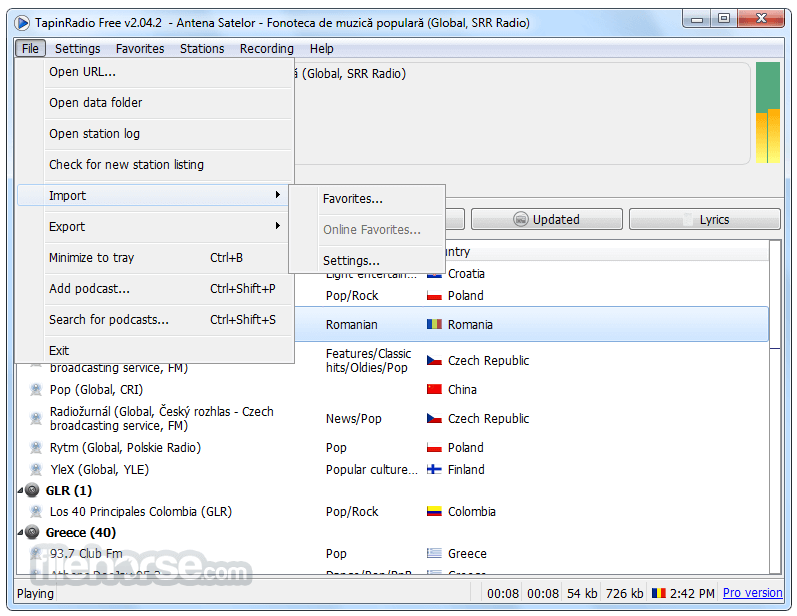The width and height of the screenshot is (797, 616).
Task: Click the 2:42 PM time display
Action: tap(692, 594)
